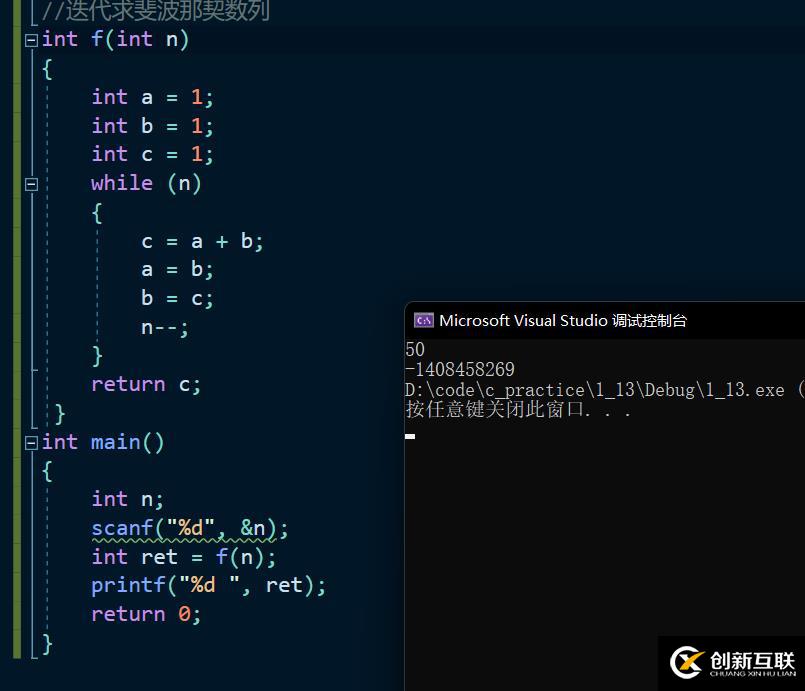Click the 'return c;' statement

point(146,384)
